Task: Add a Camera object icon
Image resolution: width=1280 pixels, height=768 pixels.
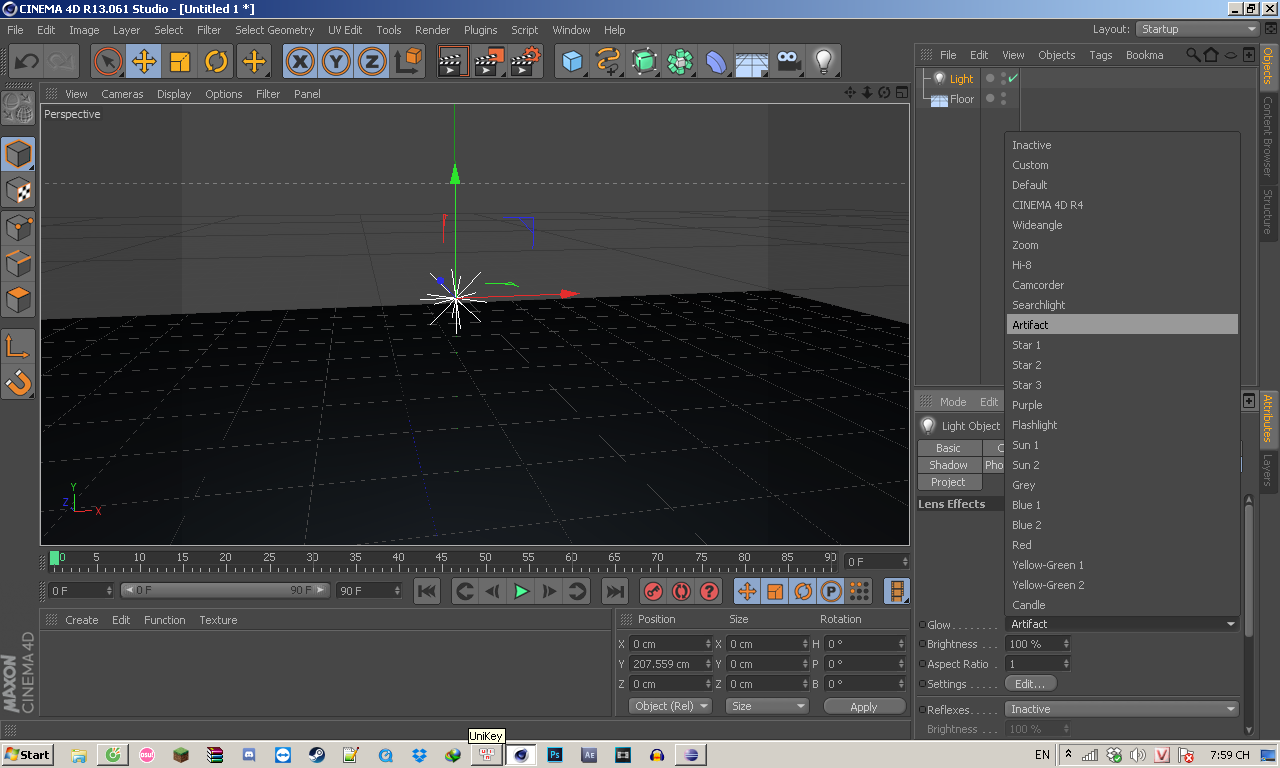Action: pos(788,62)
